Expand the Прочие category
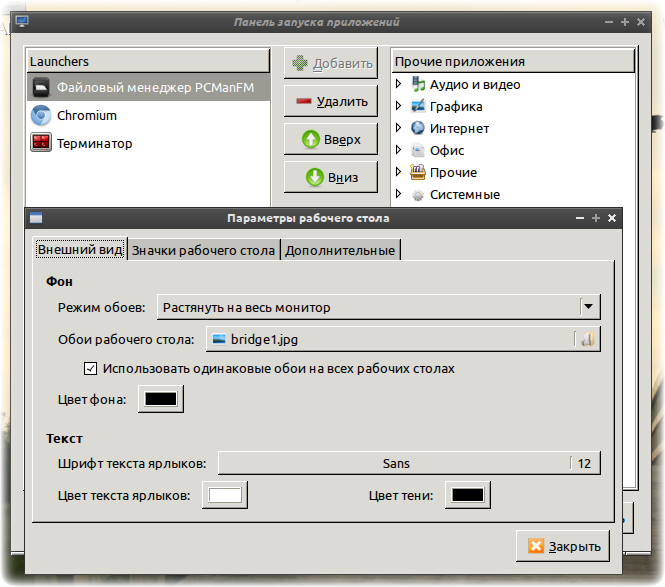The image size is (665, 587). click(398, 172)
